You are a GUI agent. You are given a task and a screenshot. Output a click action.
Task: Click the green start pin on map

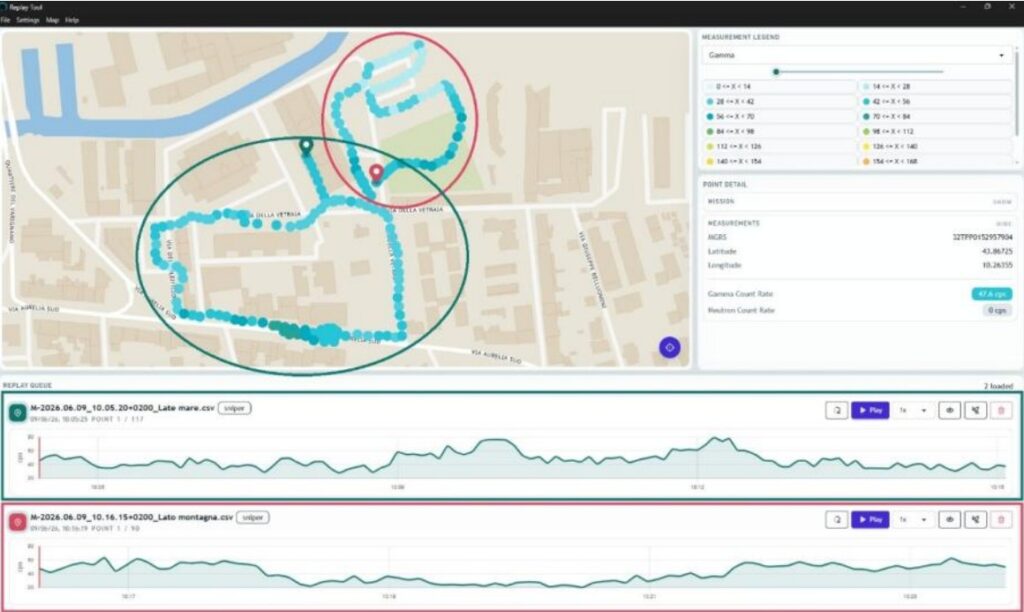[x=306, y=146]
